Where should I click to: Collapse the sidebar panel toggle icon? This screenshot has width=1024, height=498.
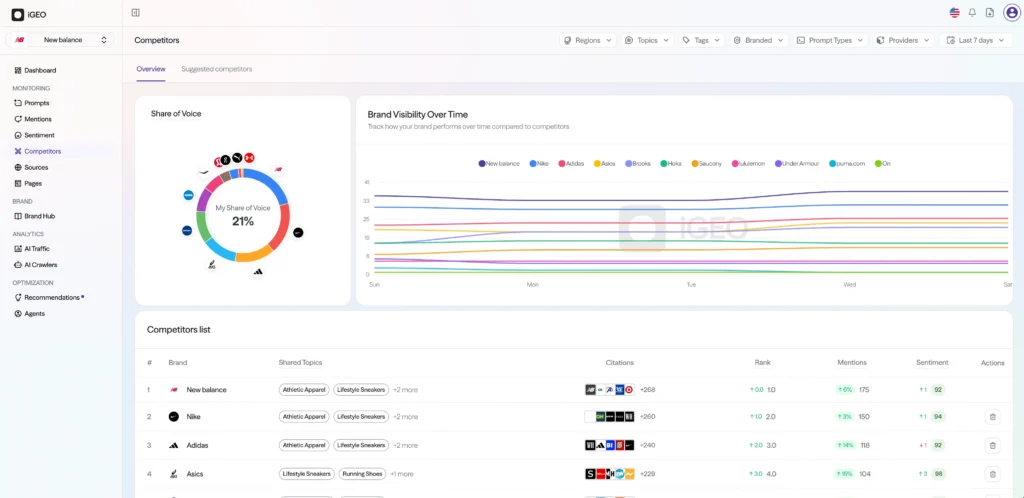pyautogui.click(x=136, y=12)
